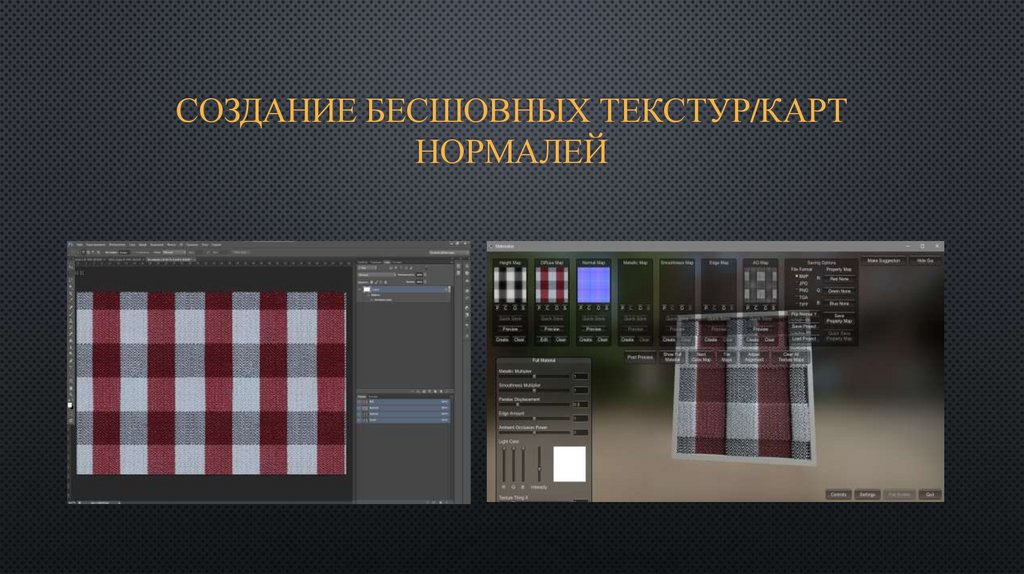Click the Next Cube Map button
The width and height of the screenshot is (1024, 574).
tap(701, 357)
